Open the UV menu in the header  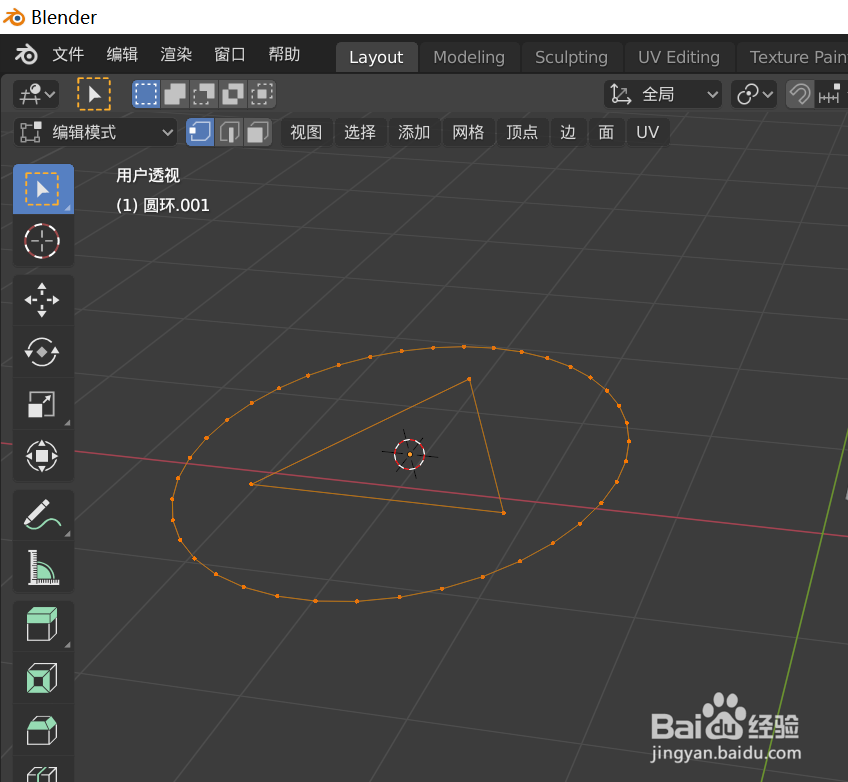(x=647, y=131)
